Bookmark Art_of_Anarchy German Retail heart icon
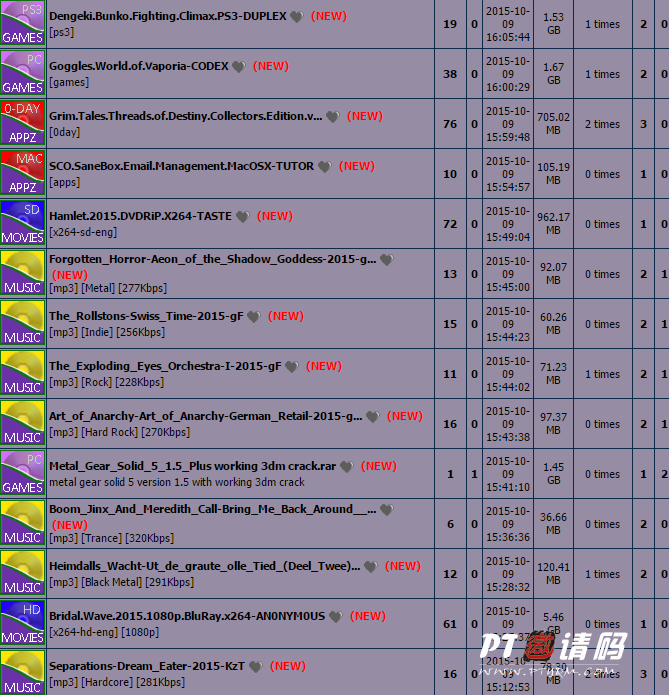The width and height of the screenshot is (669, 695). pyautogui.click(x=372, y=418)
